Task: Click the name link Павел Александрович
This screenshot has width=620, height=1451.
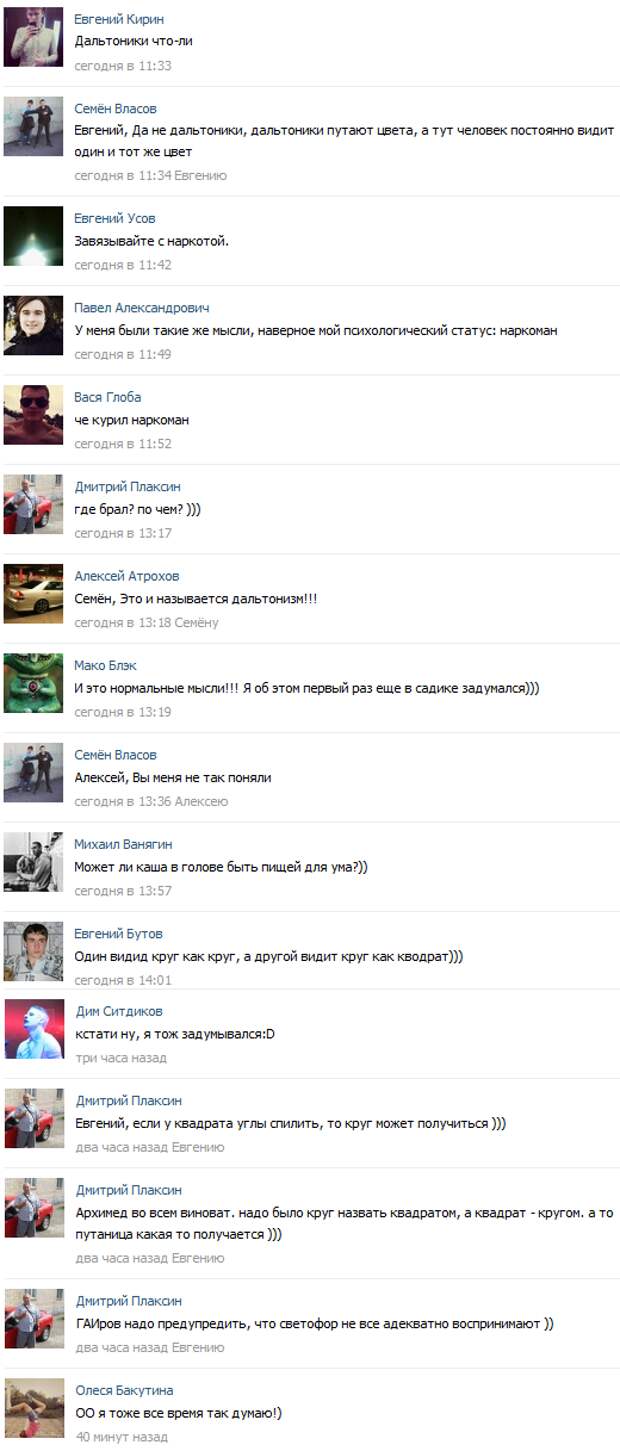Action: [x=142, y=308]
